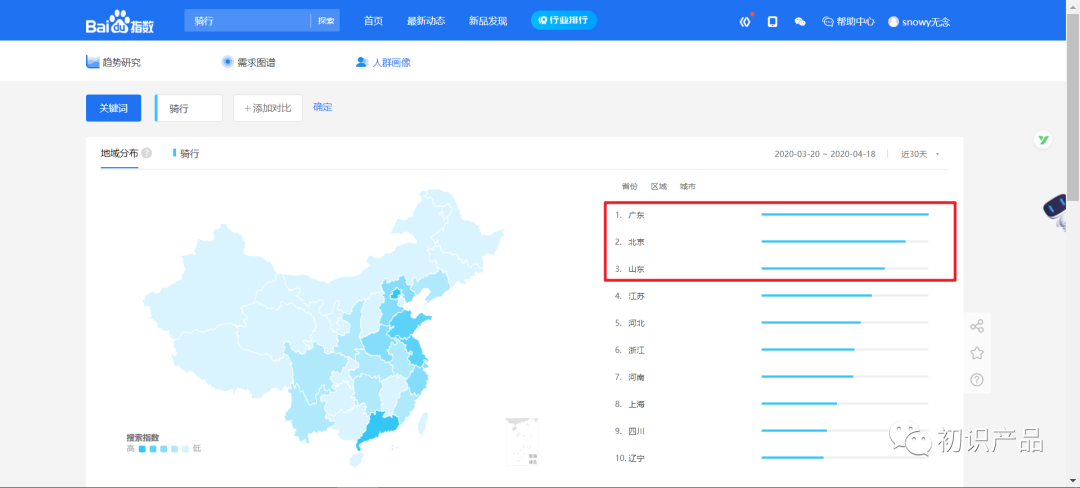Click the 行业排行 pill button

pos(563,21)
